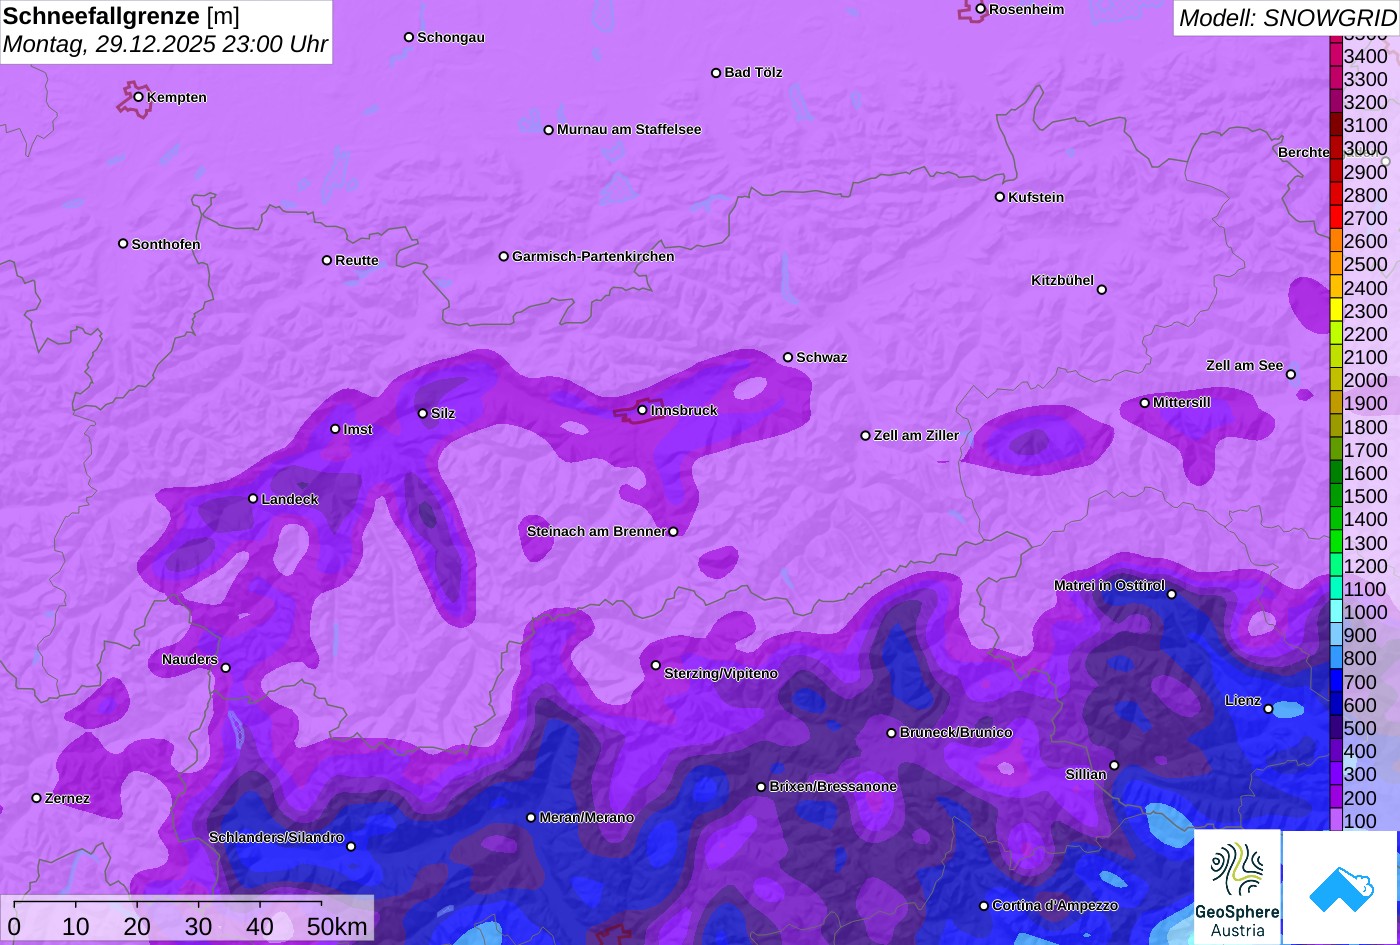The width and height of the screenshot is (1400, 945).
Task: Click the Steinach am Brenner label
Action: tap(596, 531)
